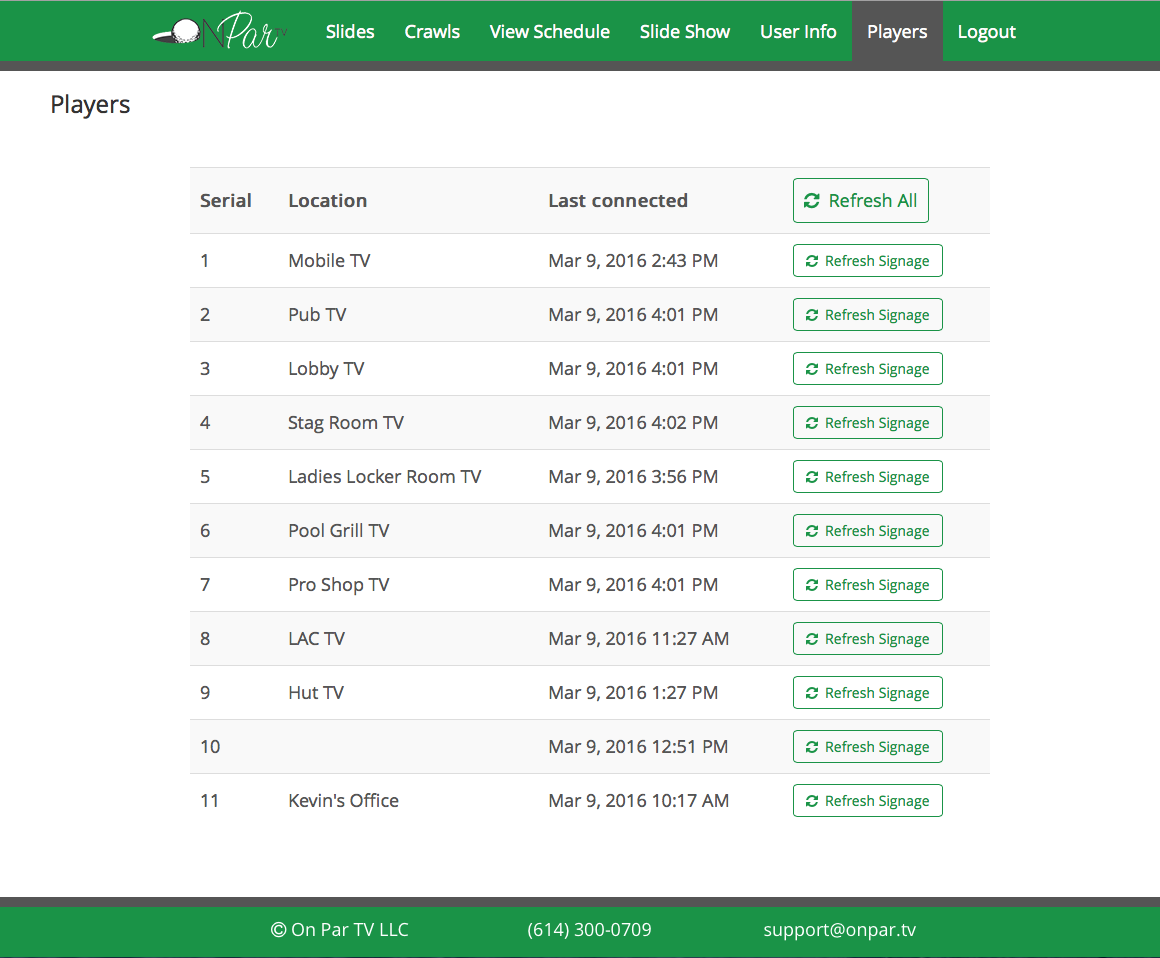Open View Schedule in navigation

click(x=550, y=32)
